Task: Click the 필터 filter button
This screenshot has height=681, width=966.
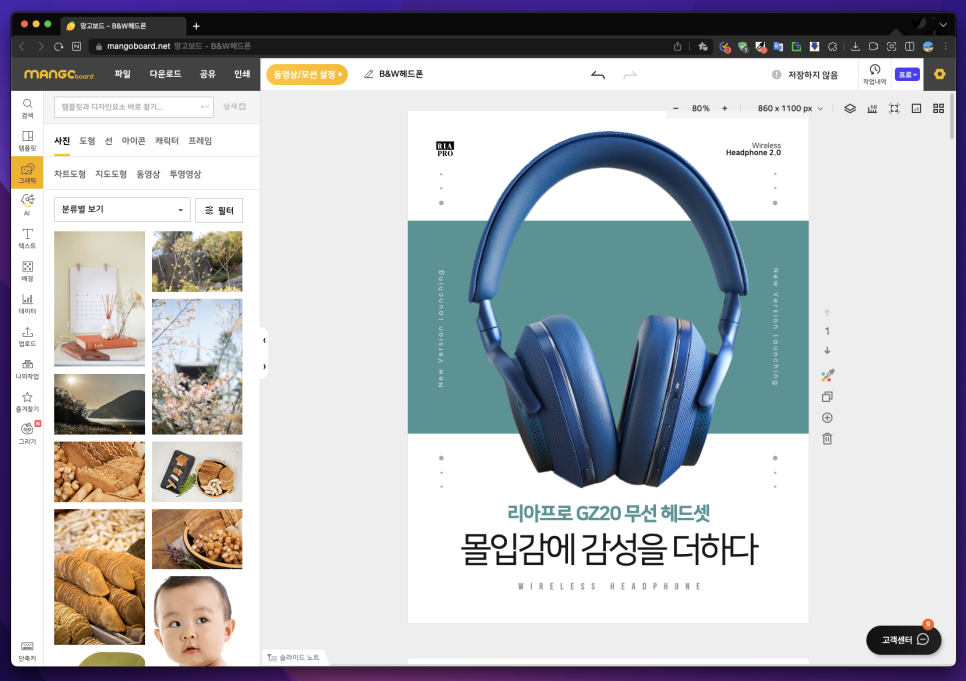Action: pyautogui.click(x=219, y=210)
